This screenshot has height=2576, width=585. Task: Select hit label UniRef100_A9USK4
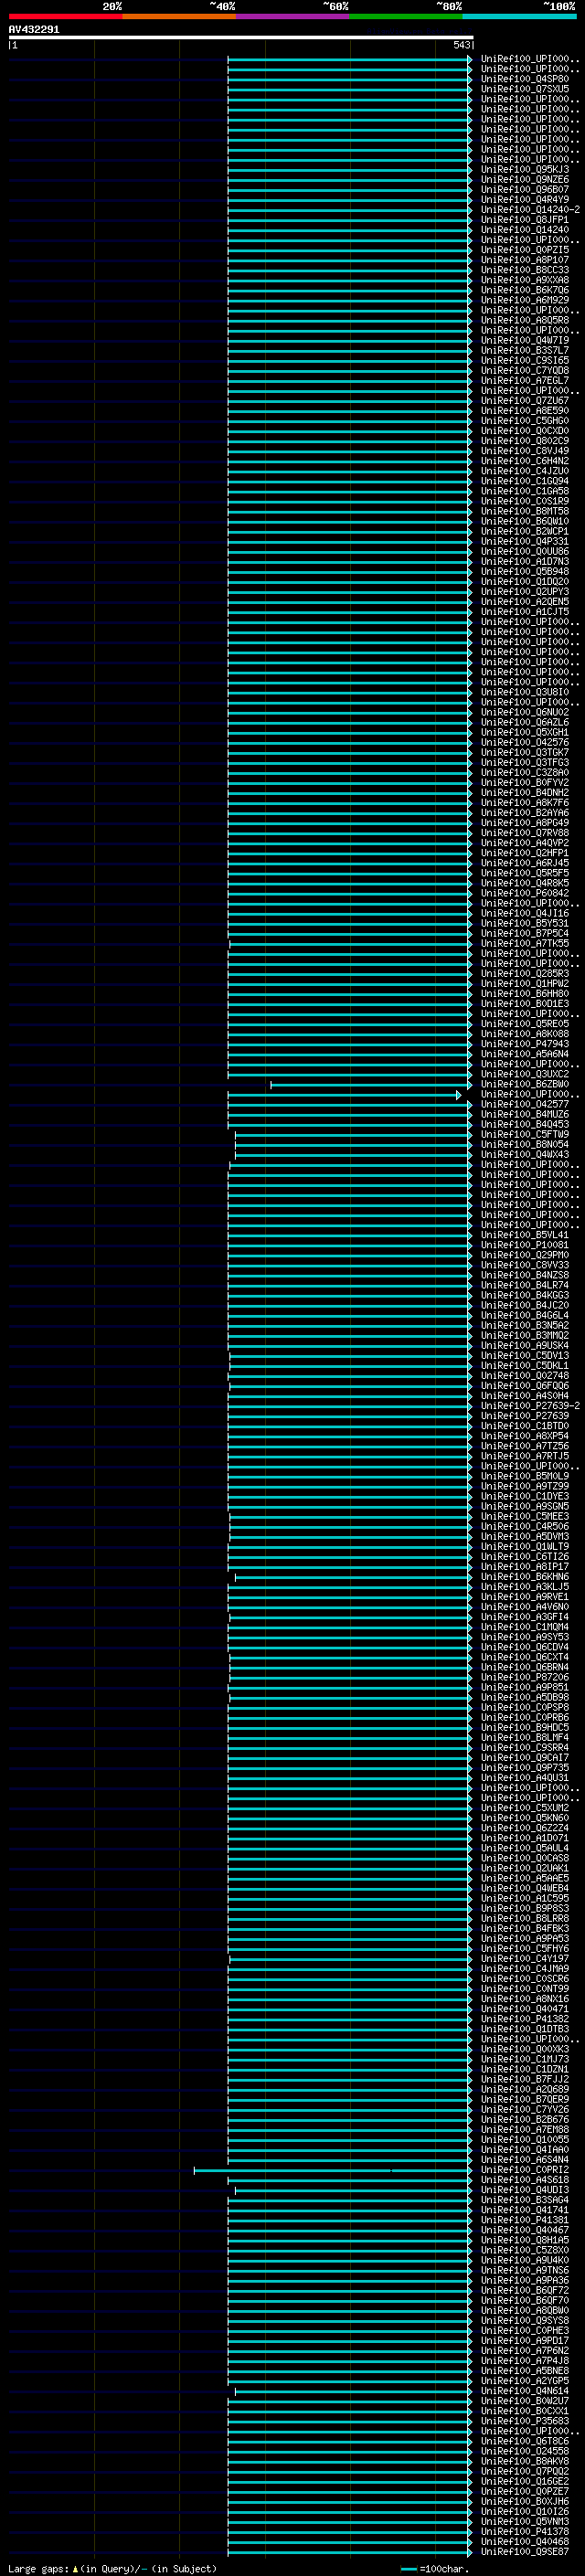point(525,1346)
